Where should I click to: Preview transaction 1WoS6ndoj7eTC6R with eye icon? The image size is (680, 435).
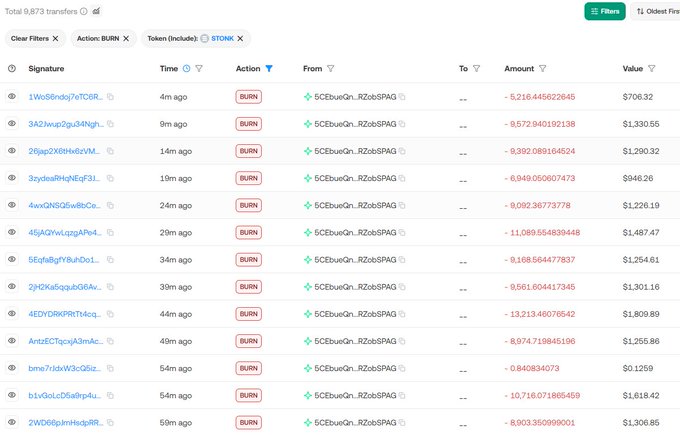(x=12, y=96)
